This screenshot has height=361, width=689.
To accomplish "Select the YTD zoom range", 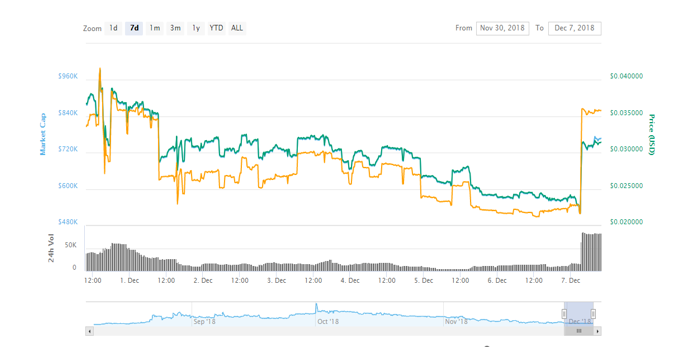I will tap(216, 28).
